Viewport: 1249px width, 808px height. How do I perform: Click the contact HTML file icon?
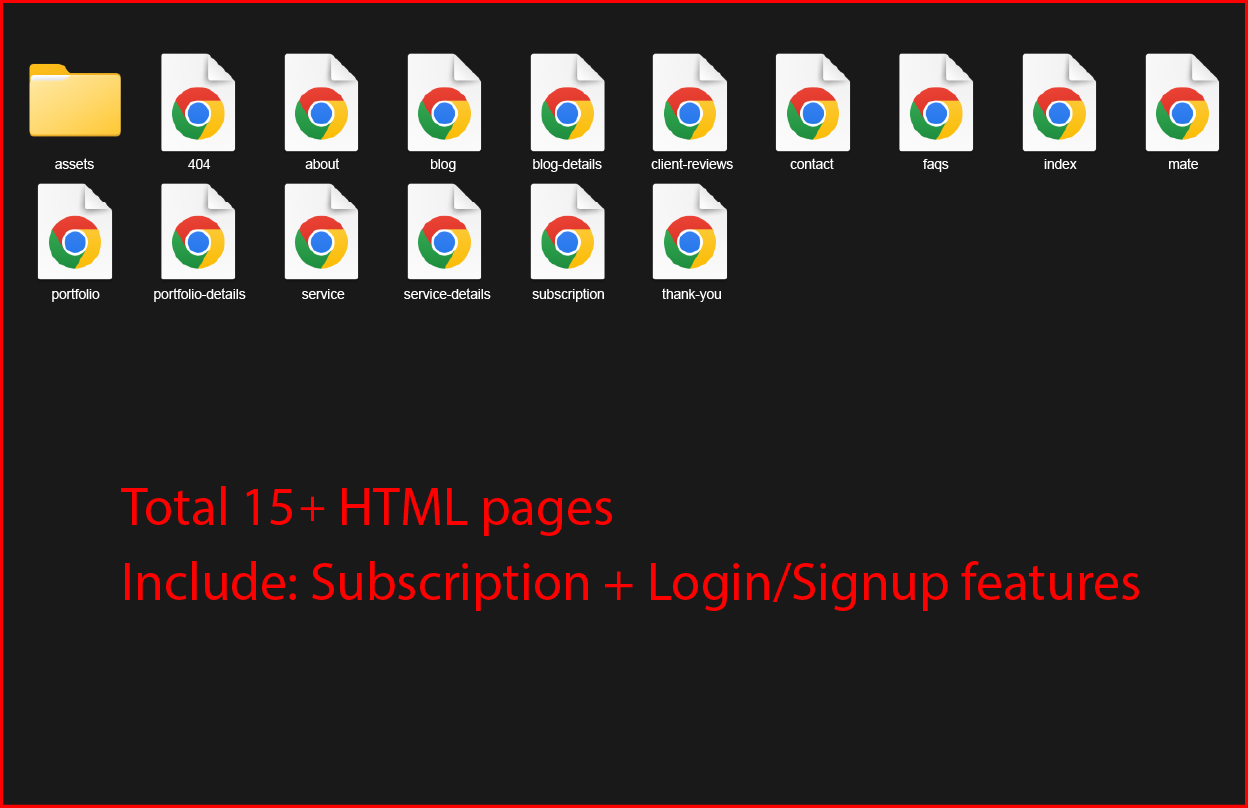pyautogui.click(x=813, y=102)
